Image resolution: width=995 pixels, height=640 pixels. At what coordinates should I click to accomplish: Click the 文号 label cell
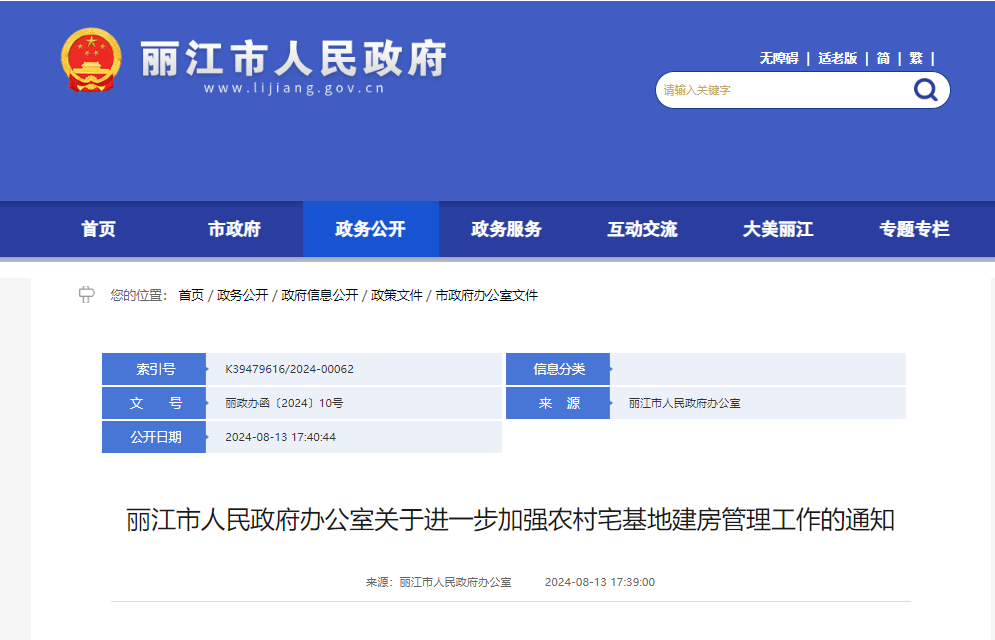coord(154,403)
